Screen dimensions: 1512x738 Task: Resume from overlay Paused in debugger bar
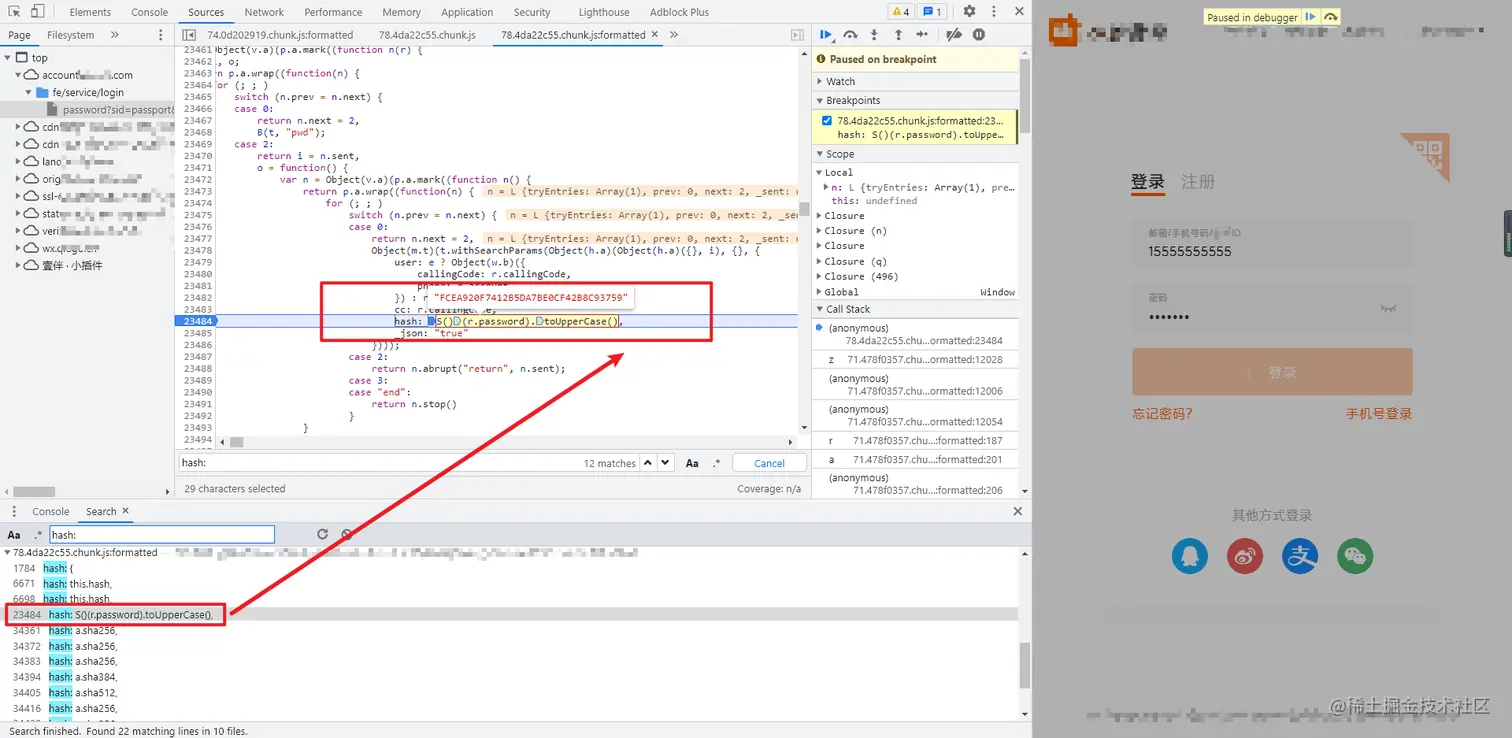[1311, 17]
